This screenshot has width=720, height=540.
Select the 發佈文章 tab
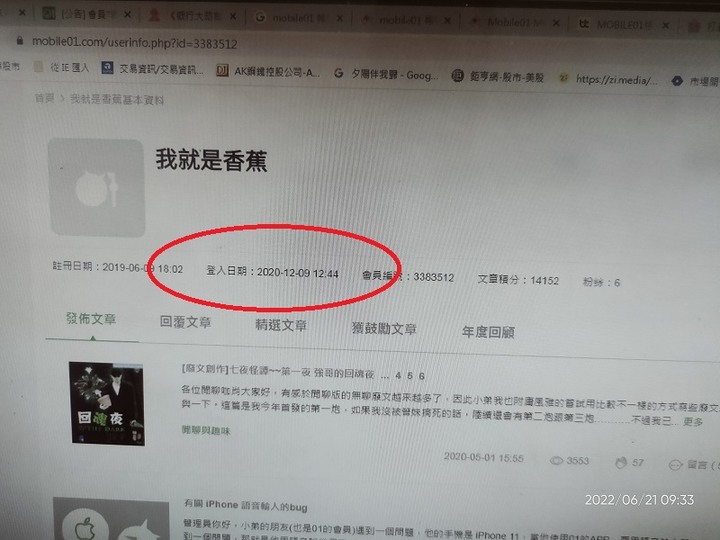tap(91, 318)
